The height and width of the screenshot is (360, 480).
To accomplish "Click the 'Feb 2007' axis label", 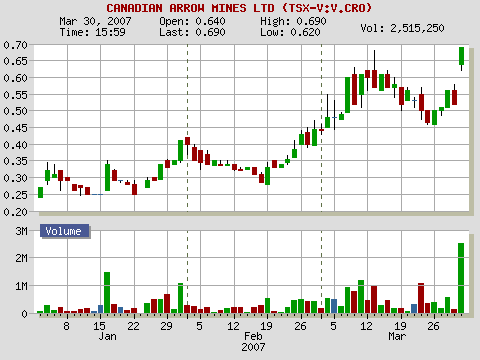I will click(x=253, y=342).
